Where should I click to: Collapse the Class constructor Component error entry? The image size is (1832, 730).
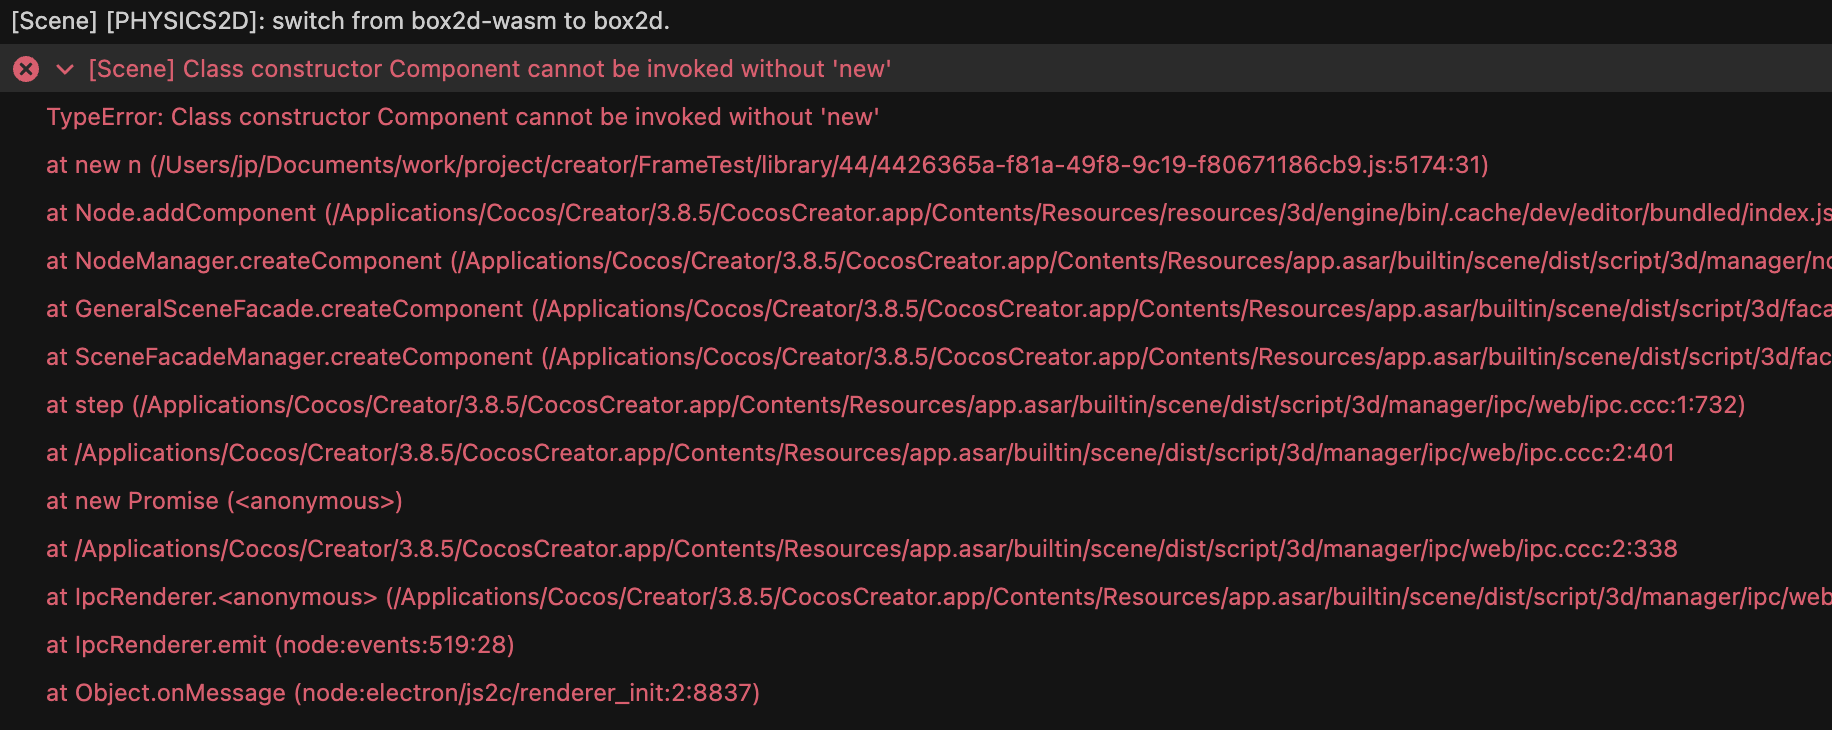pyautogui.click(x=65, y=69)
